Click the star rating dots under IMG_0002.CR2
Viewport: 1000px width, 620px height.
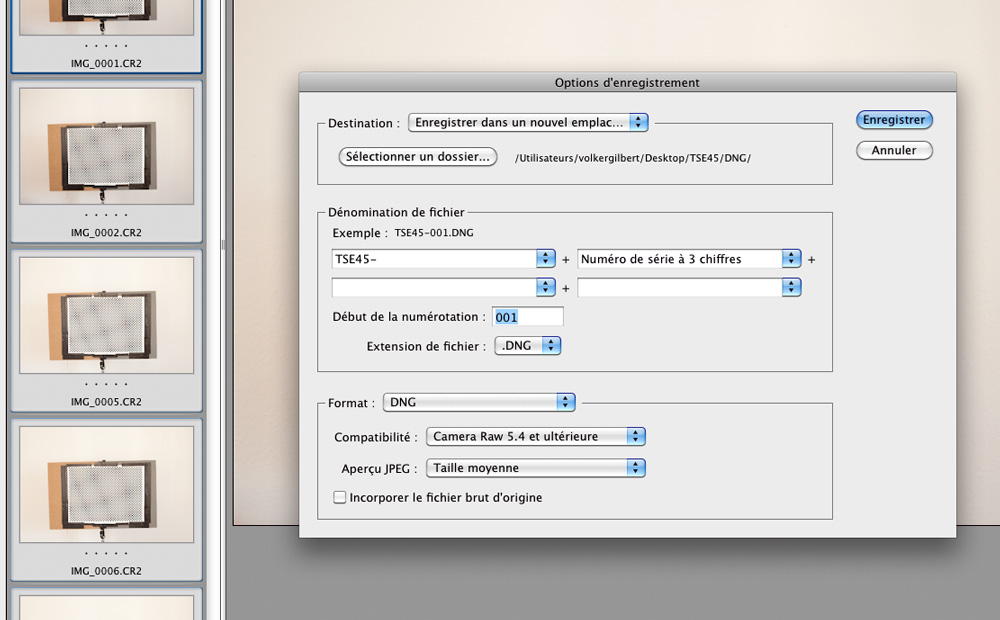coord(107,215)
